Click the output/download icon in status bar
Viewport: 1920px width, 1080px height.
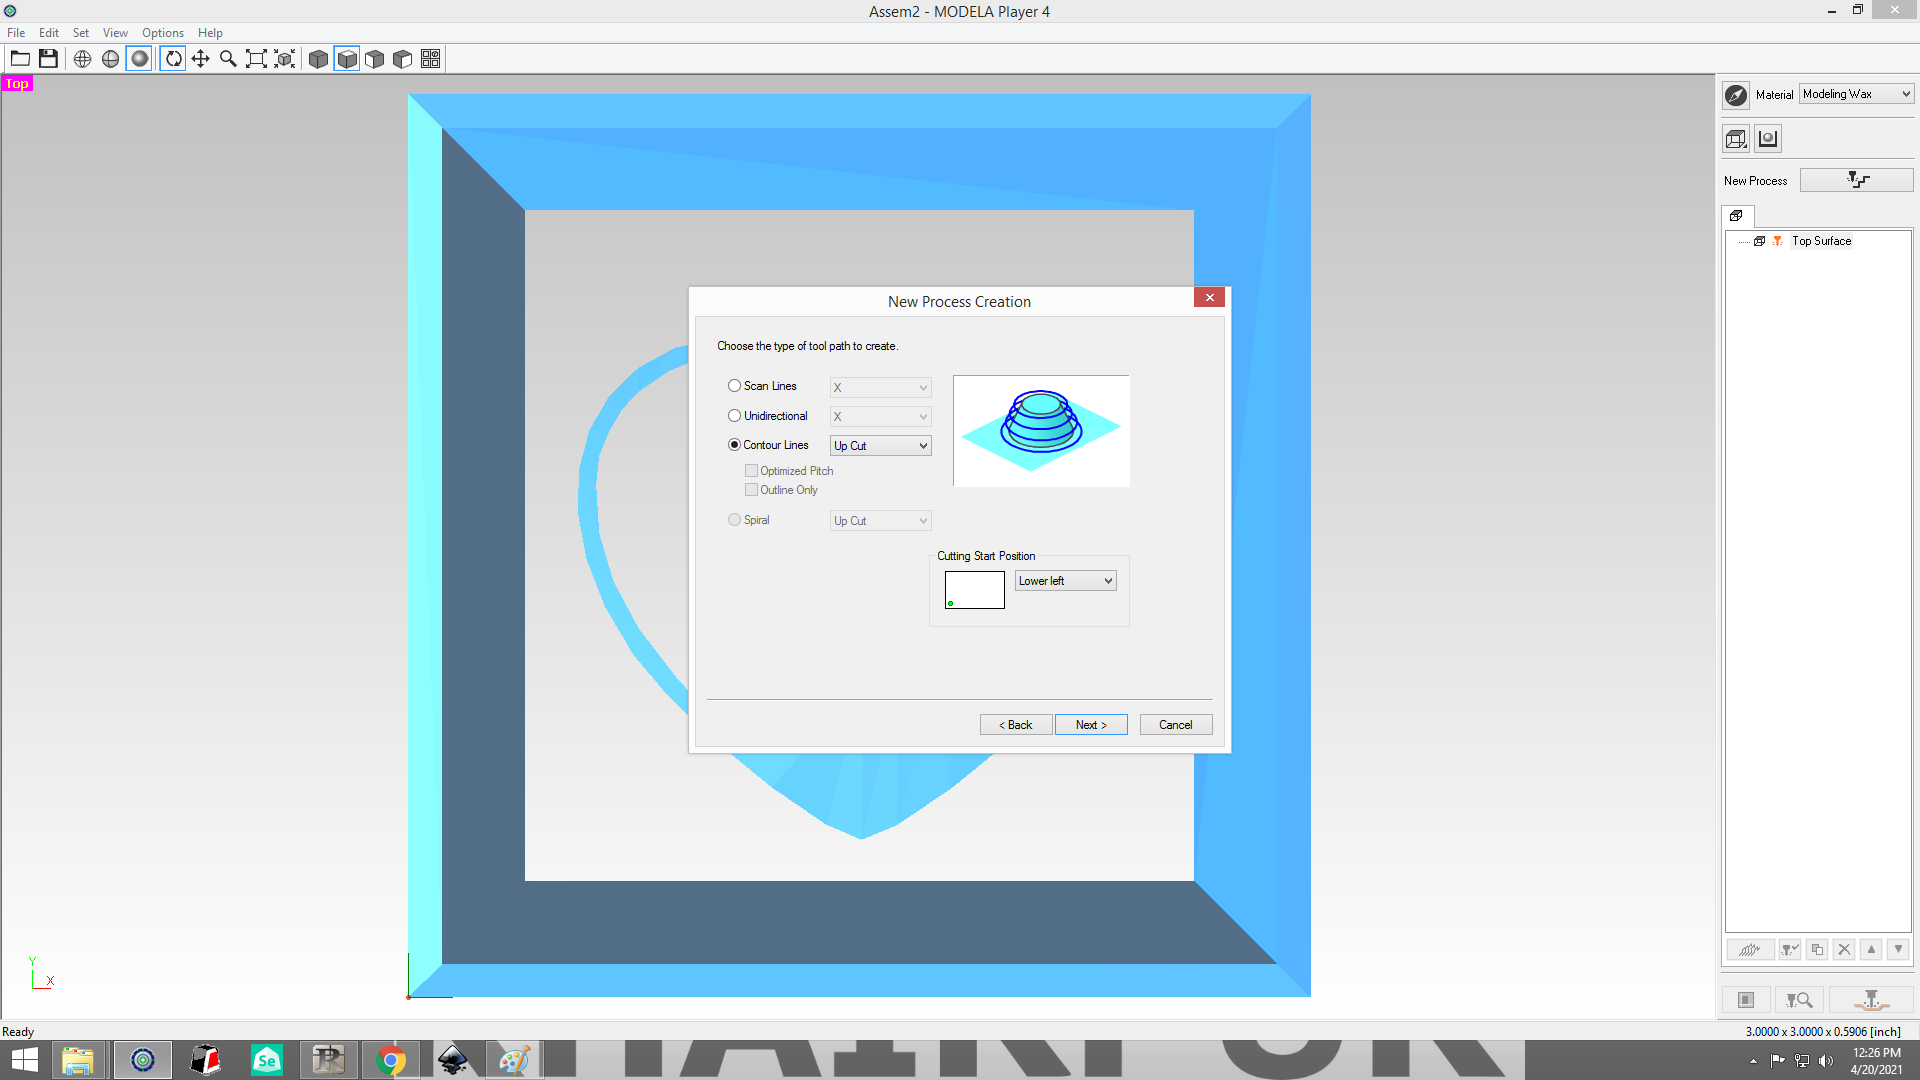1874,1000
